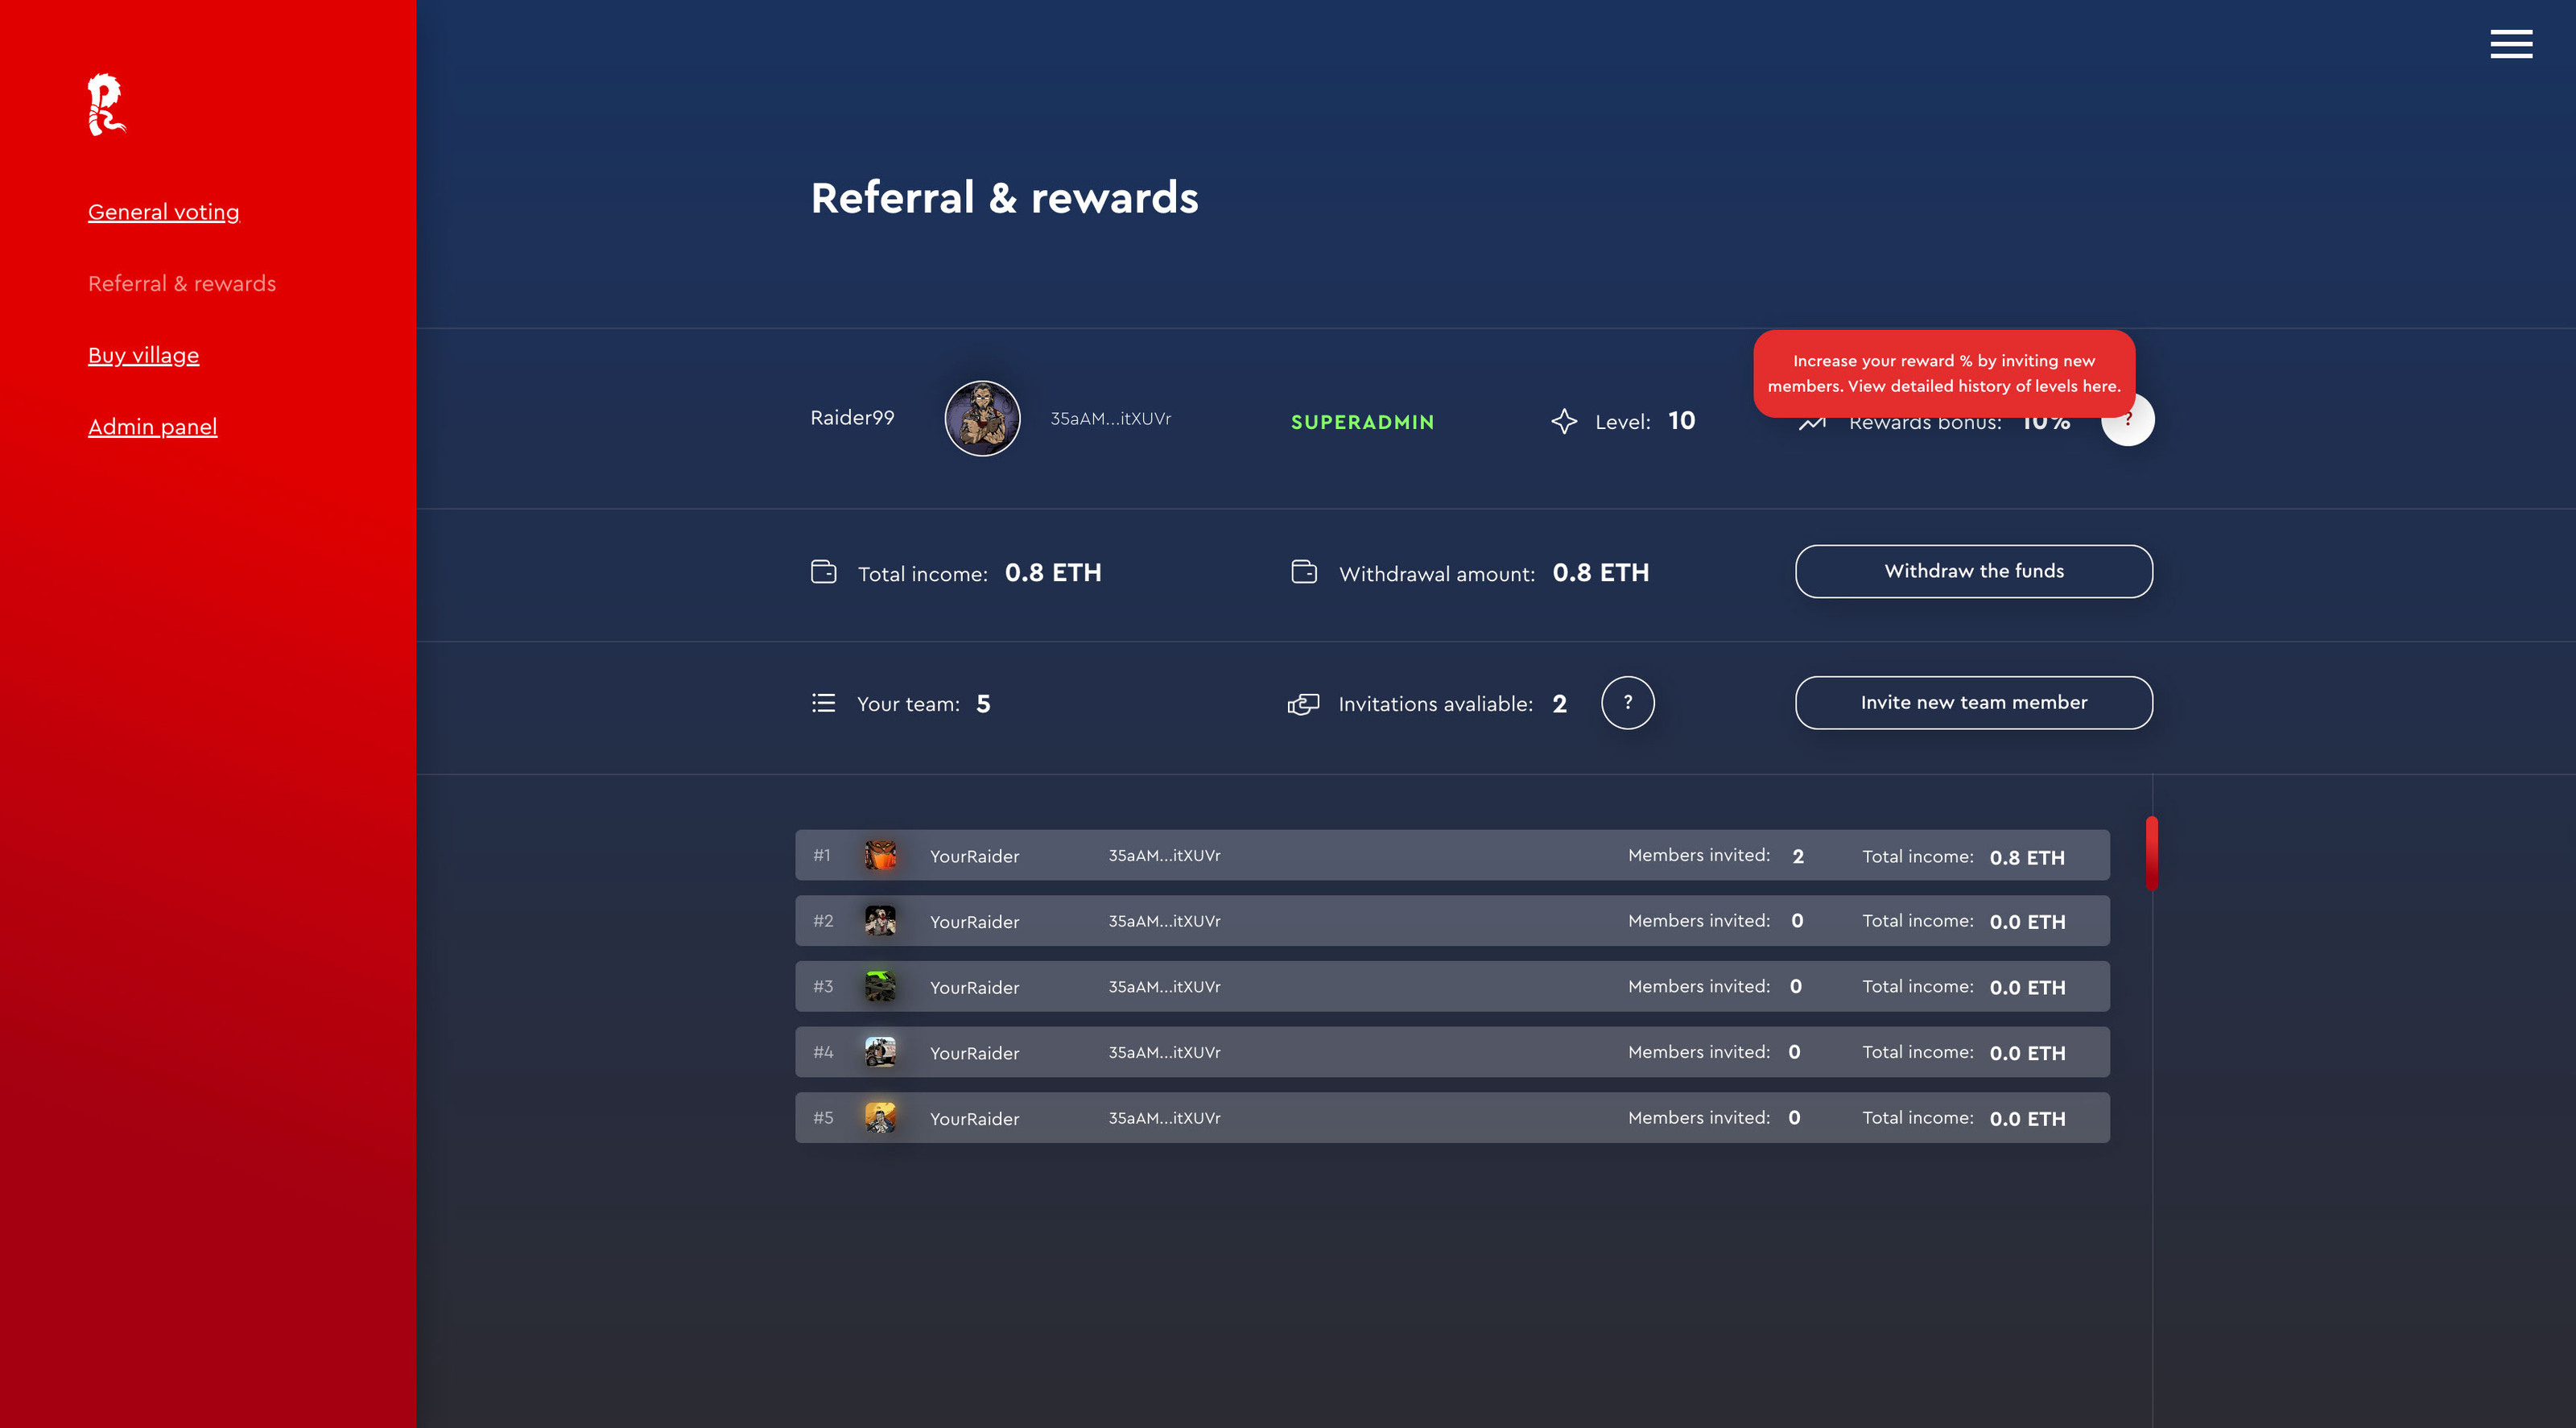Open Buy village page link
2576x1428 pixels.
click(143, 355)
